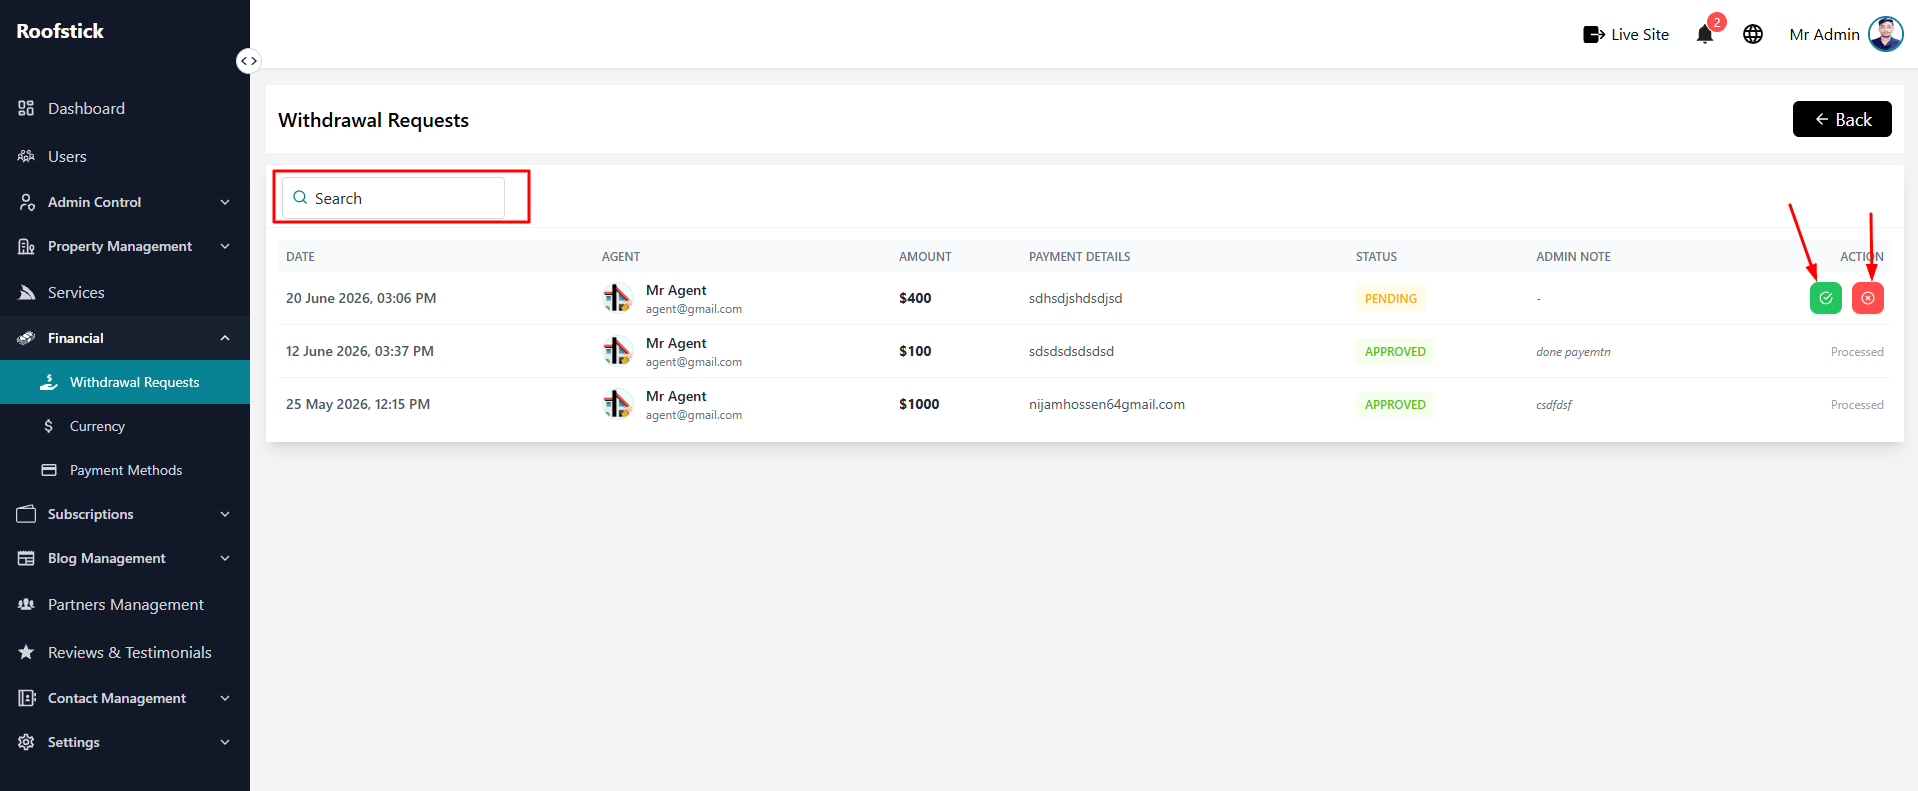The width and height of the screenshot is (1918, 791).
Task: Click the Back button
Action: point(1842,119)
